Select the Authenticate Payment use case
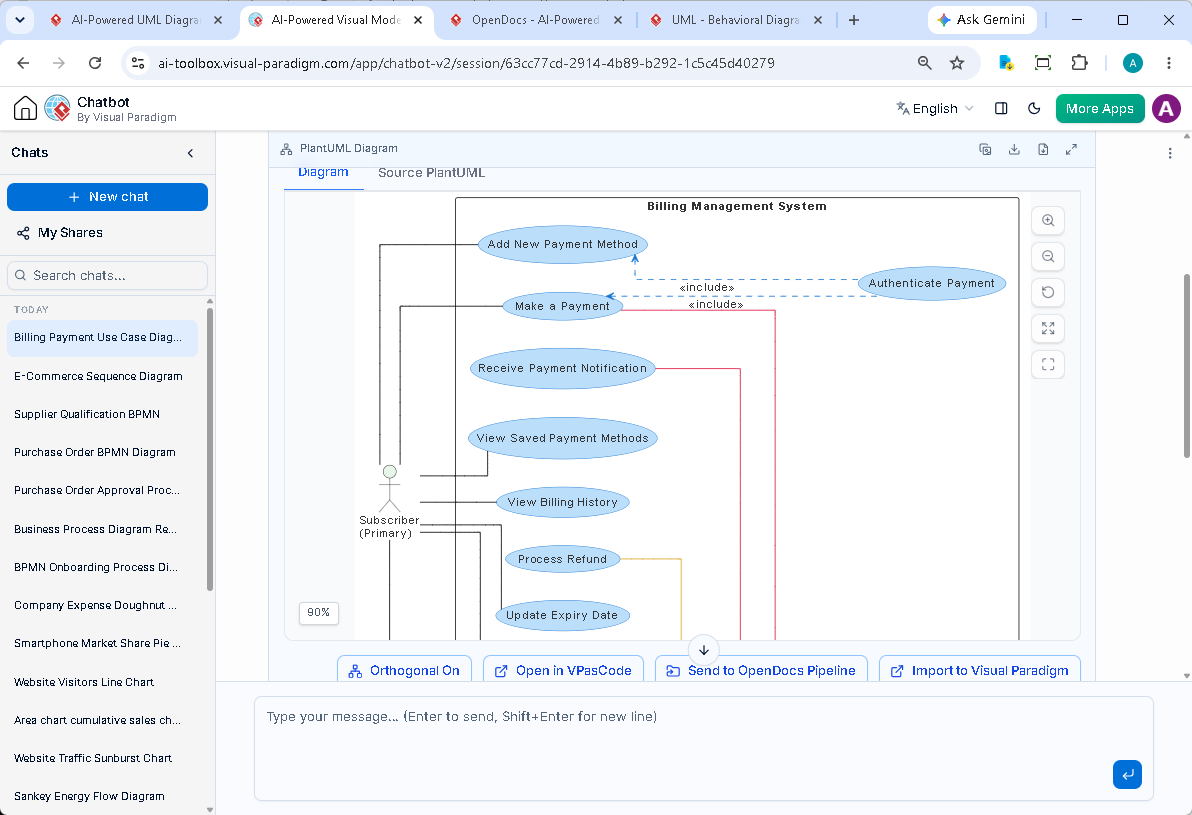The width and height of the screenshot is (1192, 815). tap(931, 284)
